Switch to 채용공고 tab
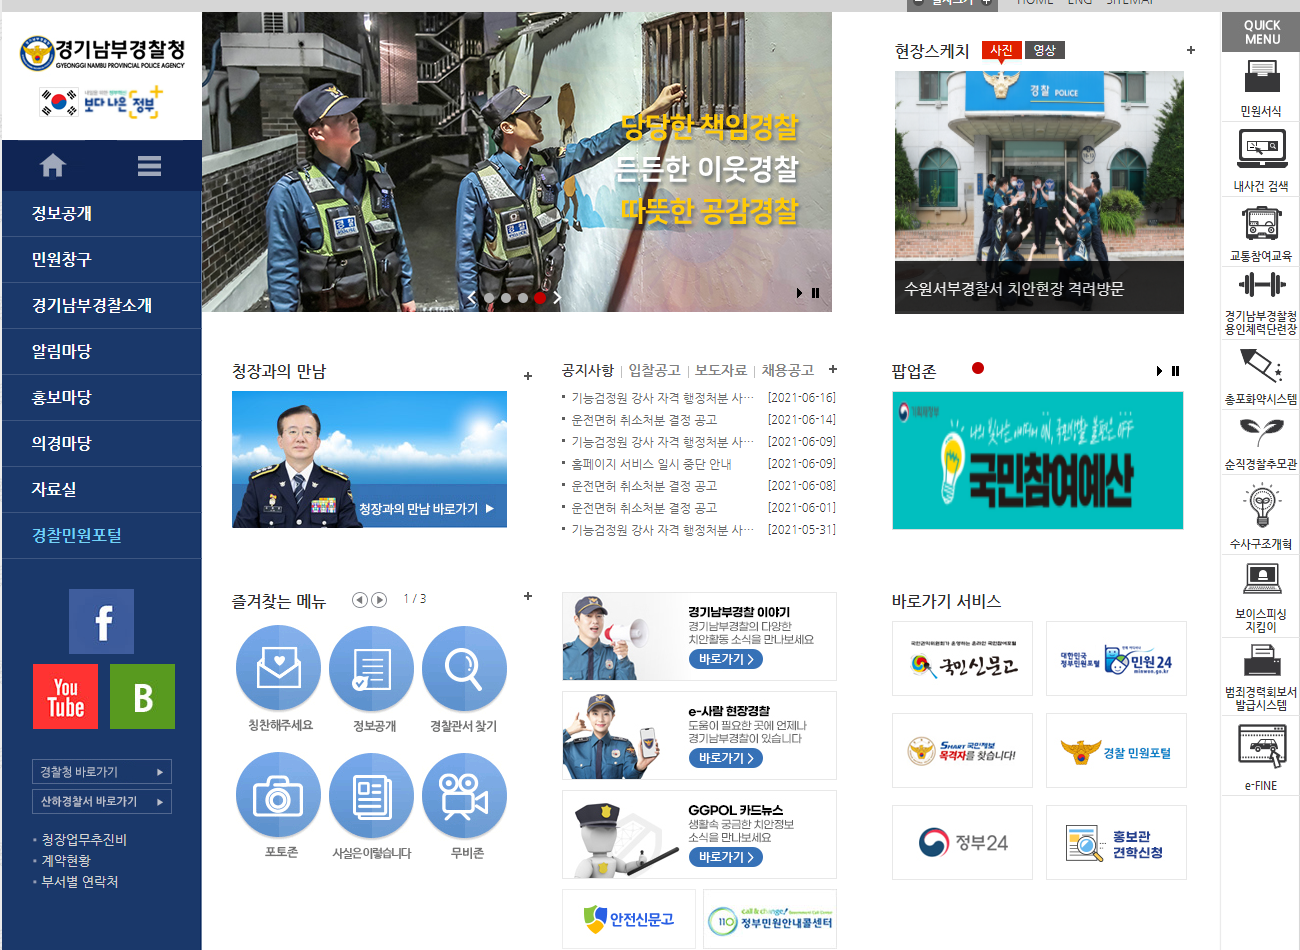This screenshot has width=1300, height=950. (787, 370)
